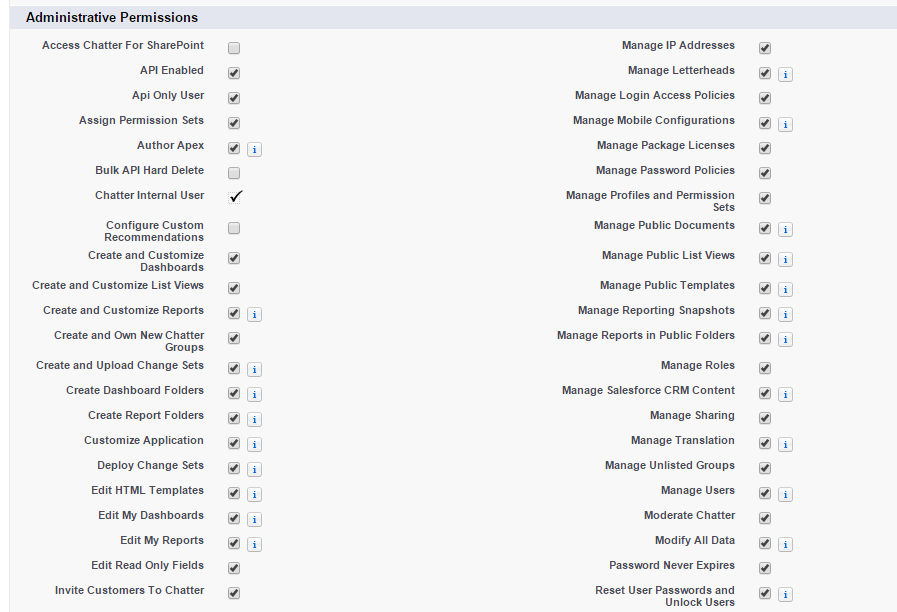Click info icon for Create Report Folders
This screenshot has width=897, height=612.
[255, 420]
